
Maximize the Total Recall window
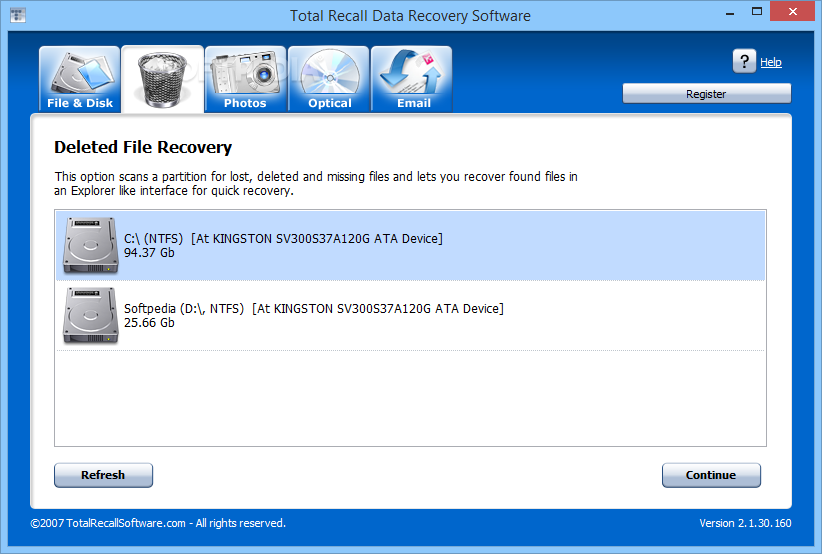(x=756, y=12)
